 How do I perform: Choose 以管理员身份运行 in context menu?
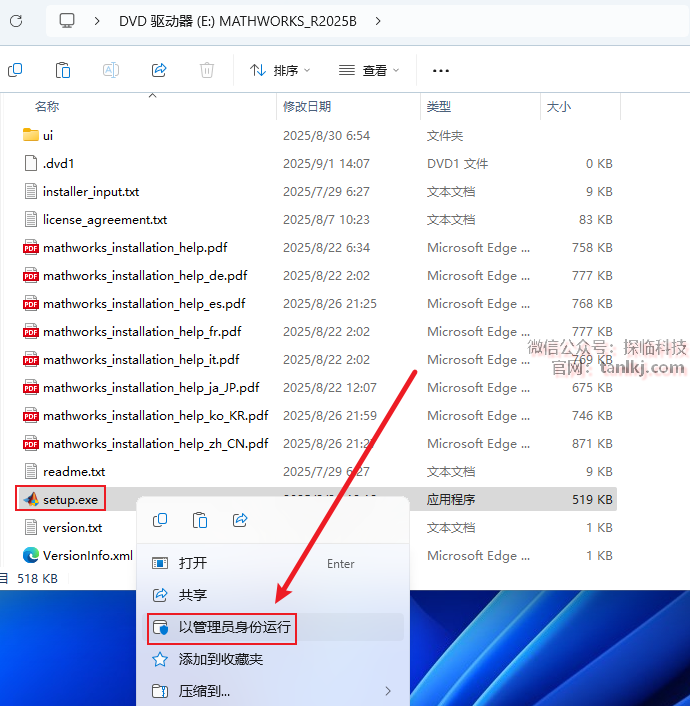coord(274,627)
